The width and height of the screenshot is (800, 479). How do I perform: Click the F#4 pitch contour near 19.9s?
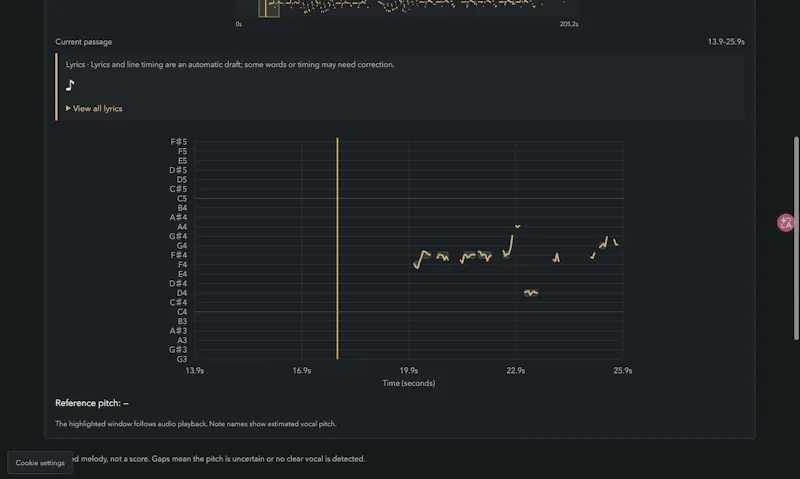click(421, 259)
